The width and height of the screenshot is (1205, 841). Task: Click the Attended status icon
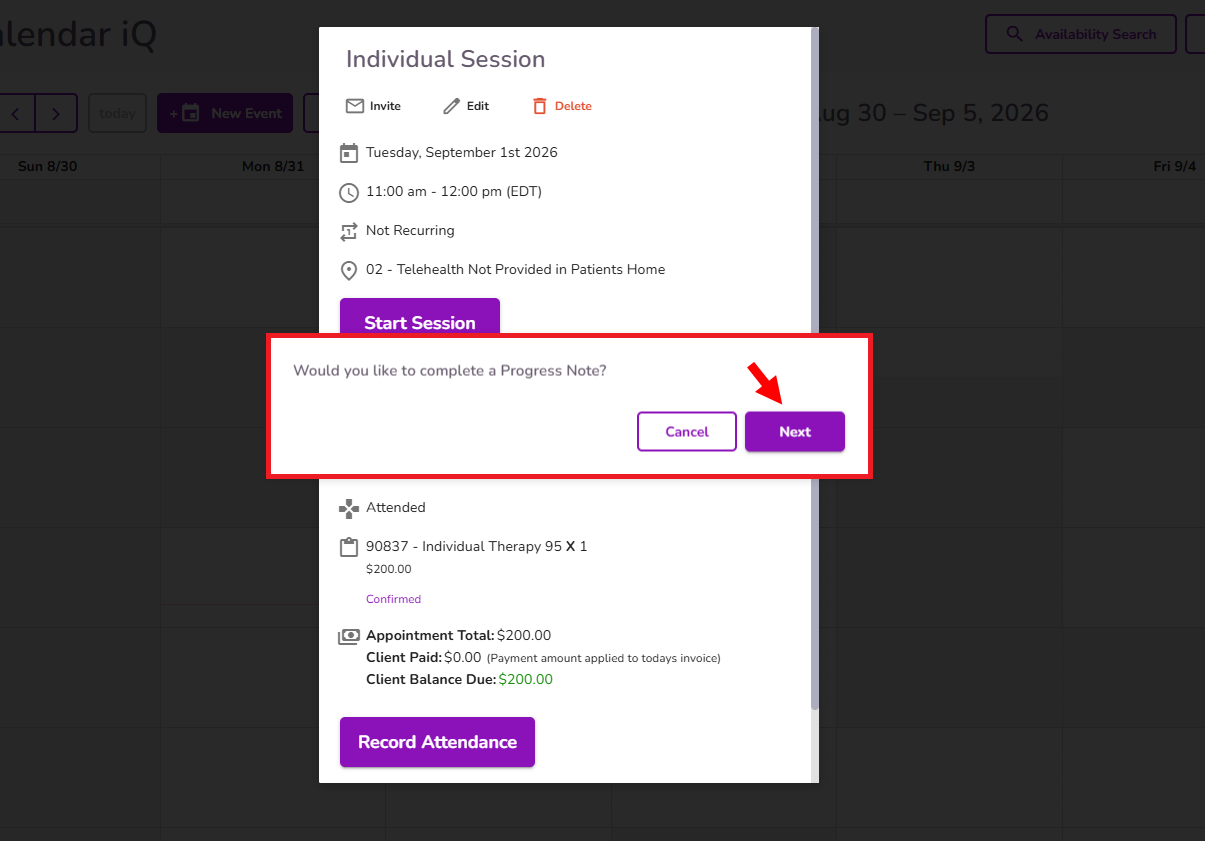(349, 509)
